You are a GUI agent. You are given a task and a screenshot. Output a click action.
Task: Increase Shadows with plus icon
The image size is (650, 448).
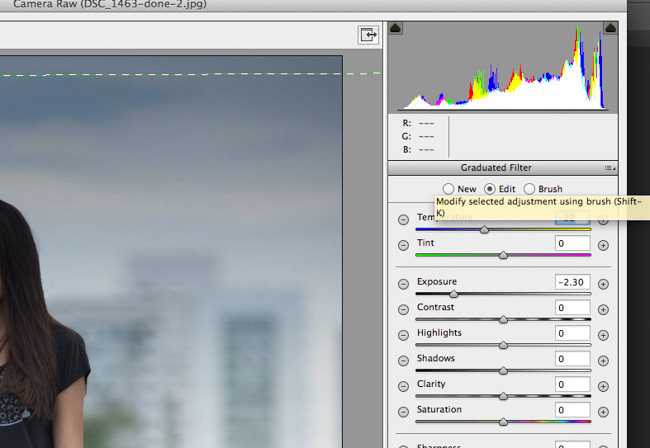[x=603, y=361]
